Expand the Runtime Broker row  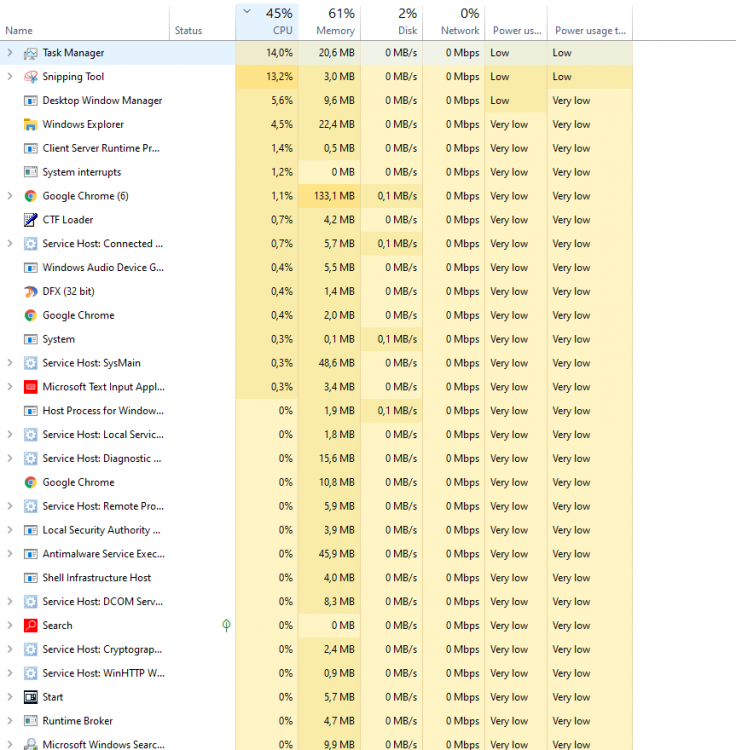click(10, 721)
